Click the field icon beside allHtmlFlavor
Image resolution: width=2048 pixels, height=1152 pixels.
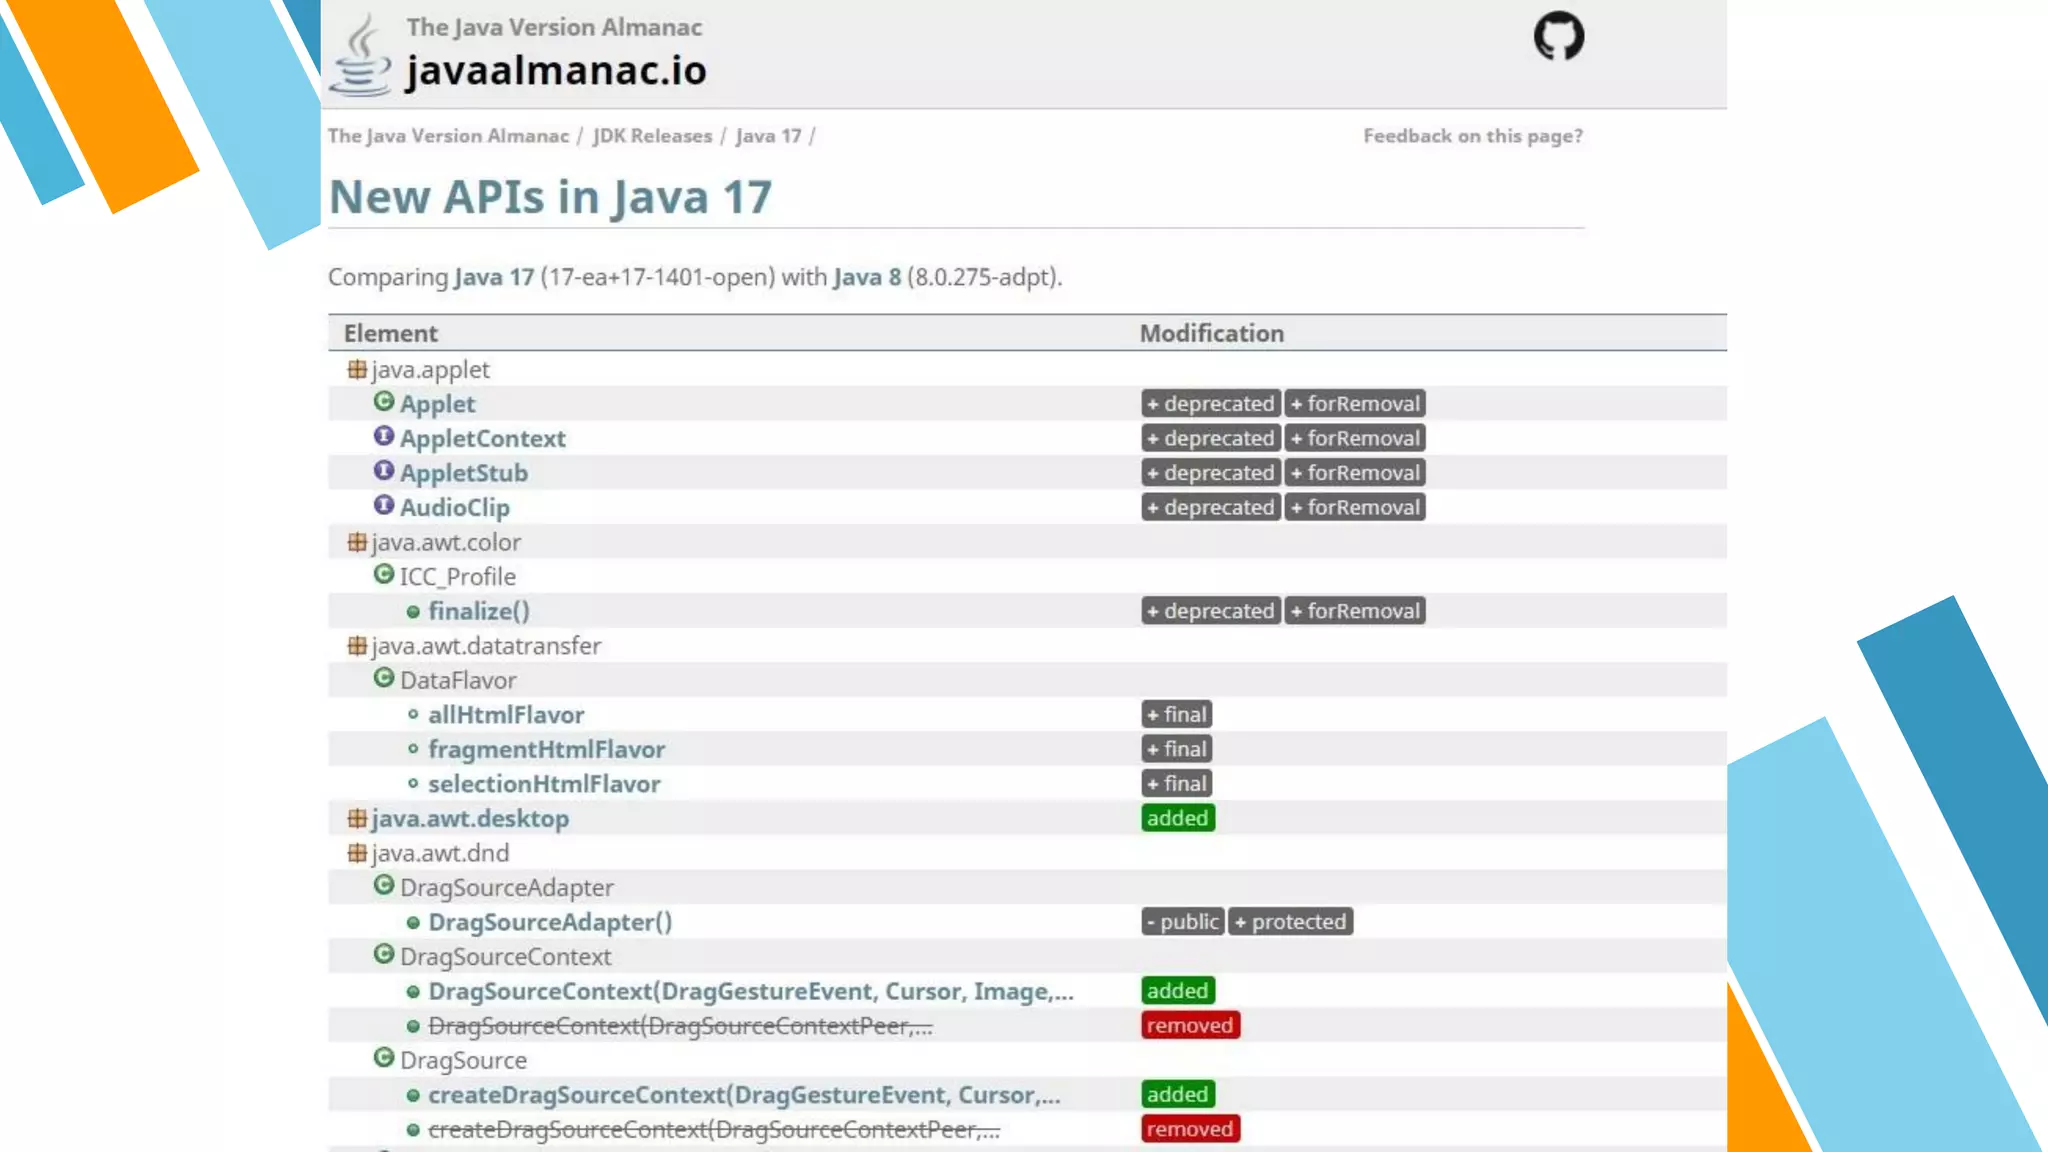[413, 715]
